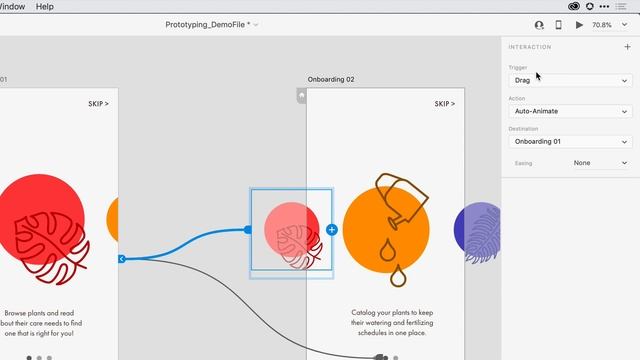Open the Trigger dropdown set to Drag
The height and width of the screenshot is (360, 640).
click(570, 80)
